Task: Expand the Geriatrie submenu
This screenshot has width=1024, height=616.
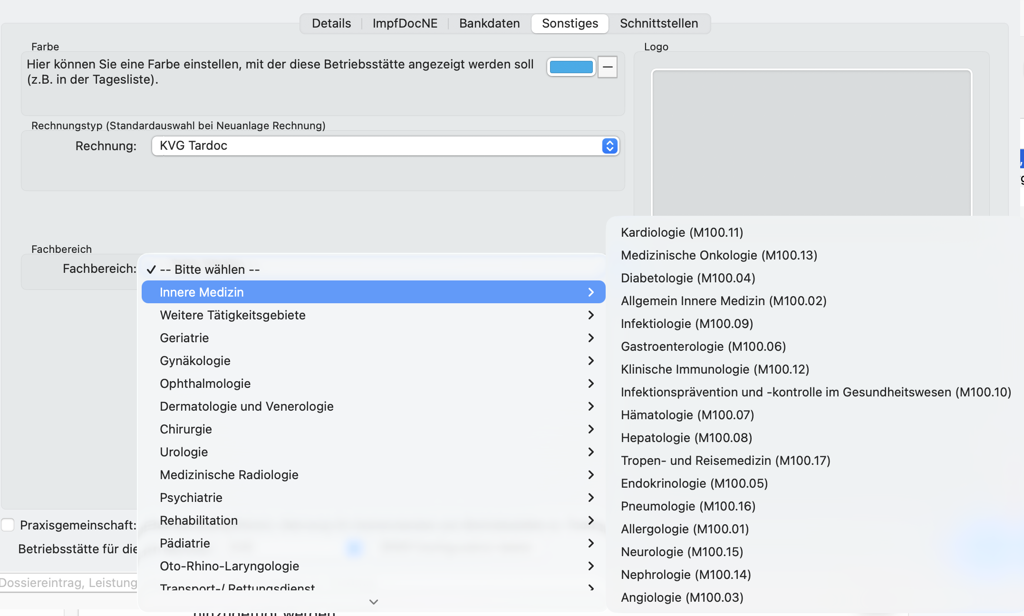Action: [373, 338]
